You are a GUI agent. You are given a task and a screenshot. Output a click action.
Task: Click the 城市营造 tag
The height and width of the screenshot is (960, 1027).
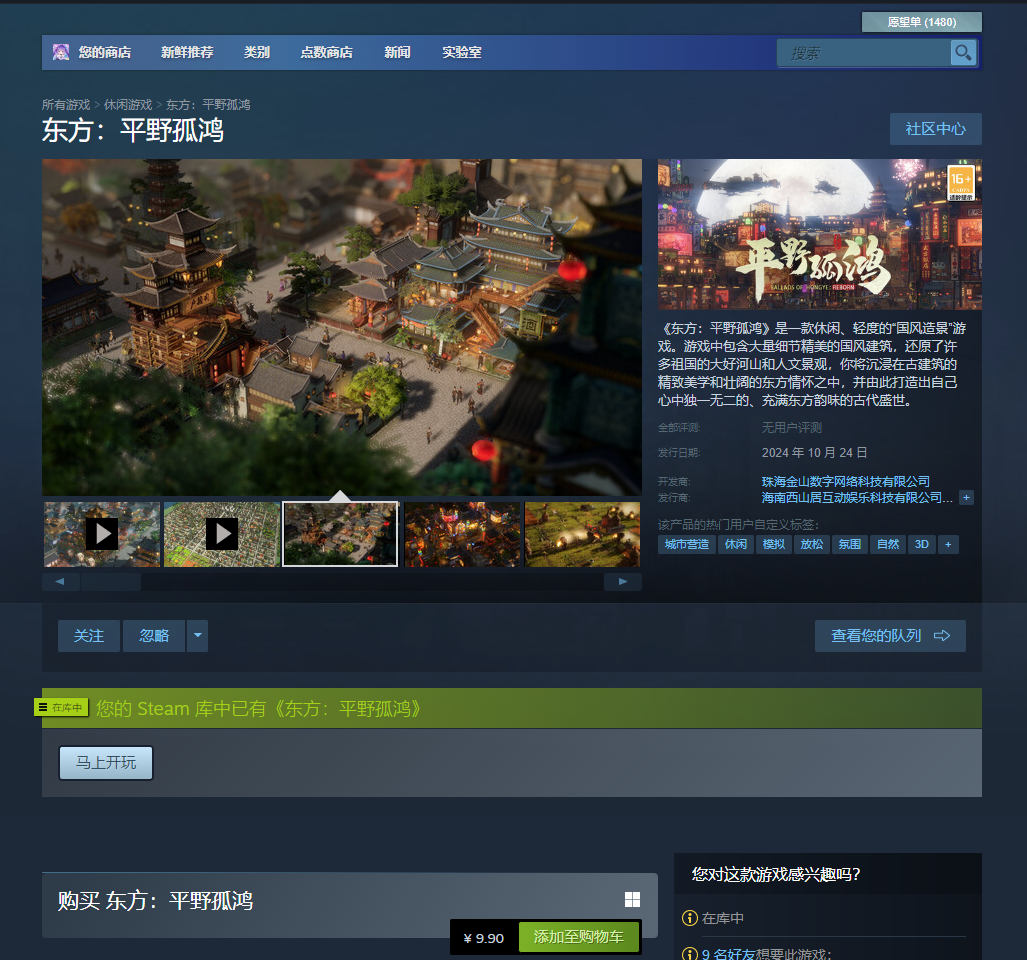coord(686,544)
